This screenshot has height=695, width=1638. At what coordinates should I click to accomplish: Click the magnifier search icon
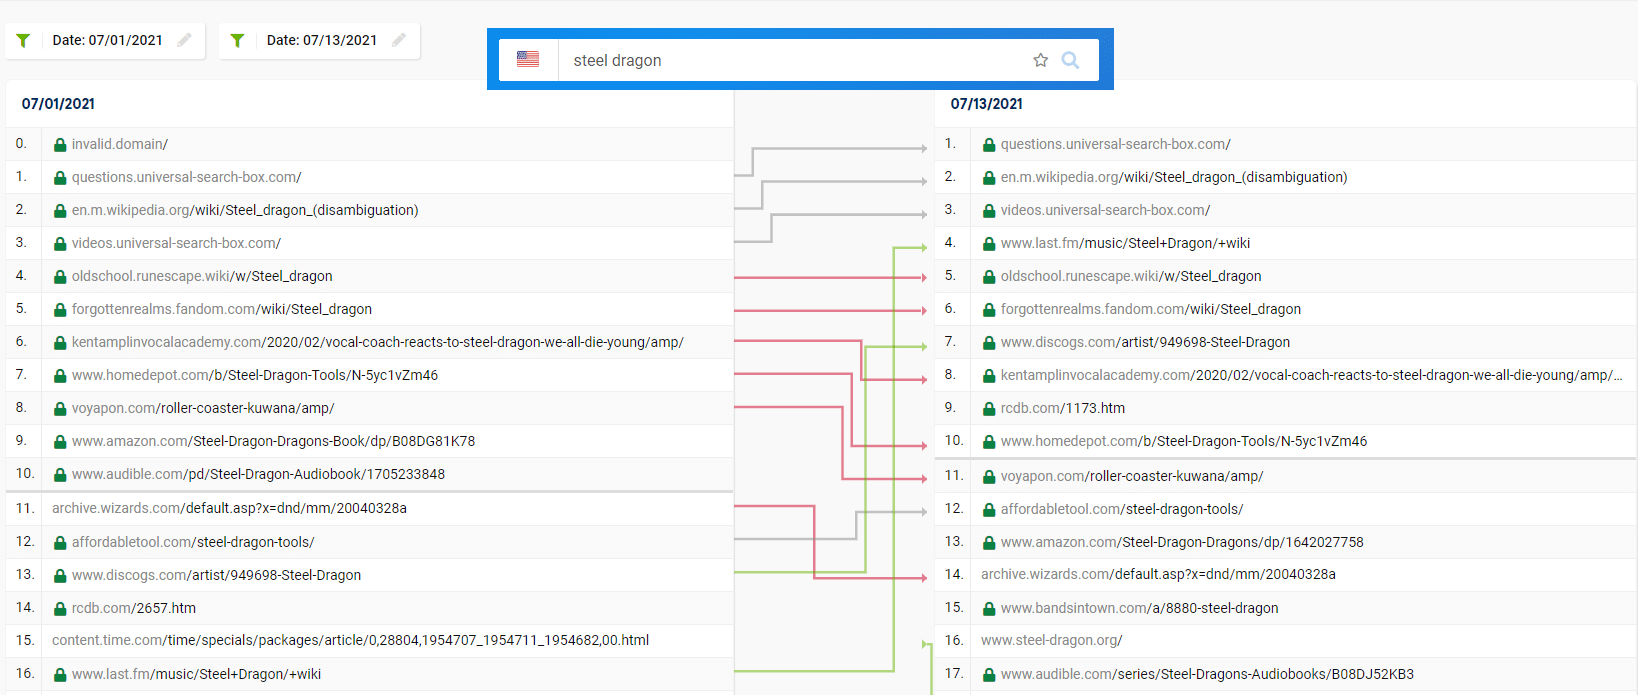1070,60
